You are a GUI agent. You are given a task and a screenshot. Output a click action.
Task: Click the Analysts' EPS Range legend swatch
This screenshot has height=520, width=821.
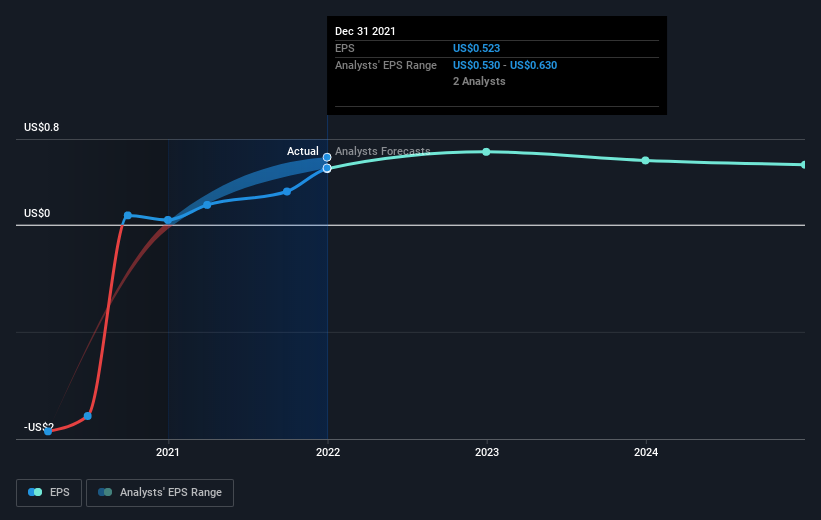coord(105,492)
